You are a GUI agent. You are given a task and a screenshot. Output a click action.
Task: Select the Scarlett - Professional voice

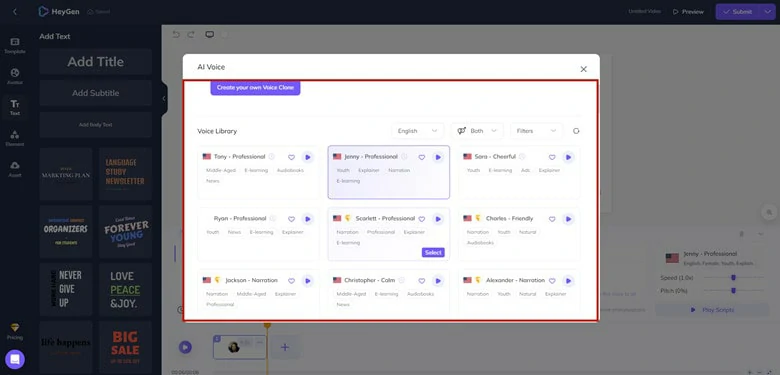click(x=433, y=253)
